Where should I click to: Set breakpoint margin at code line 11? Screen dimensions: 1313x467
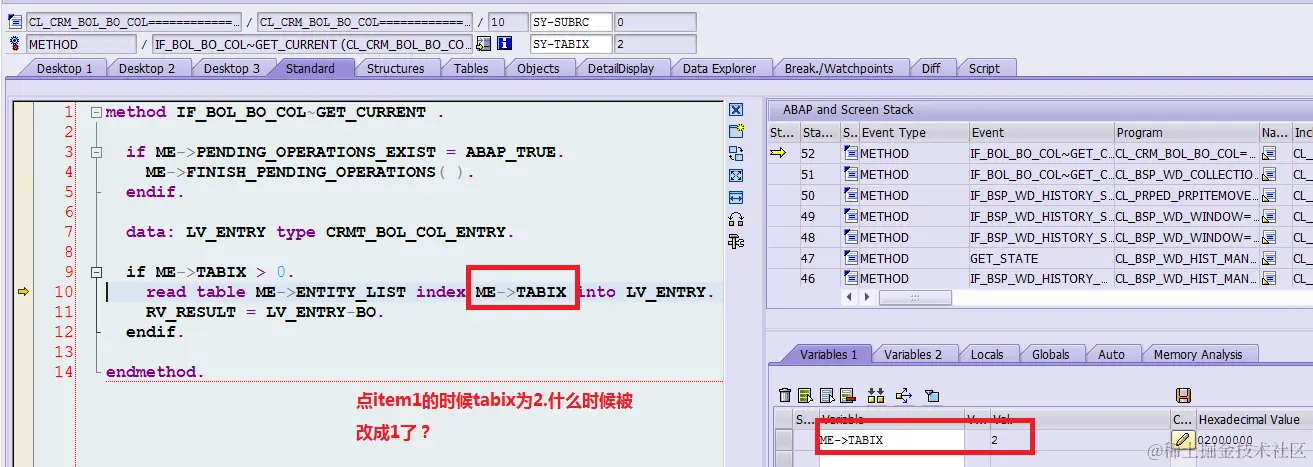pos(24,312)
